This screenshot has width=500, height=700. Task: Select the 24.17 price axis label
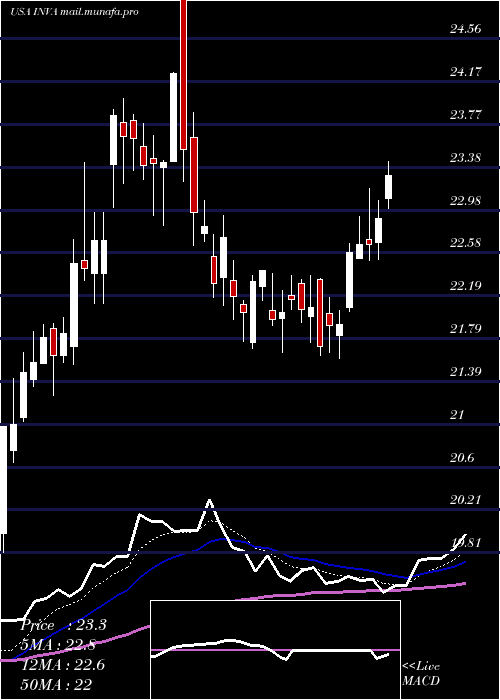tap(465, 72)
